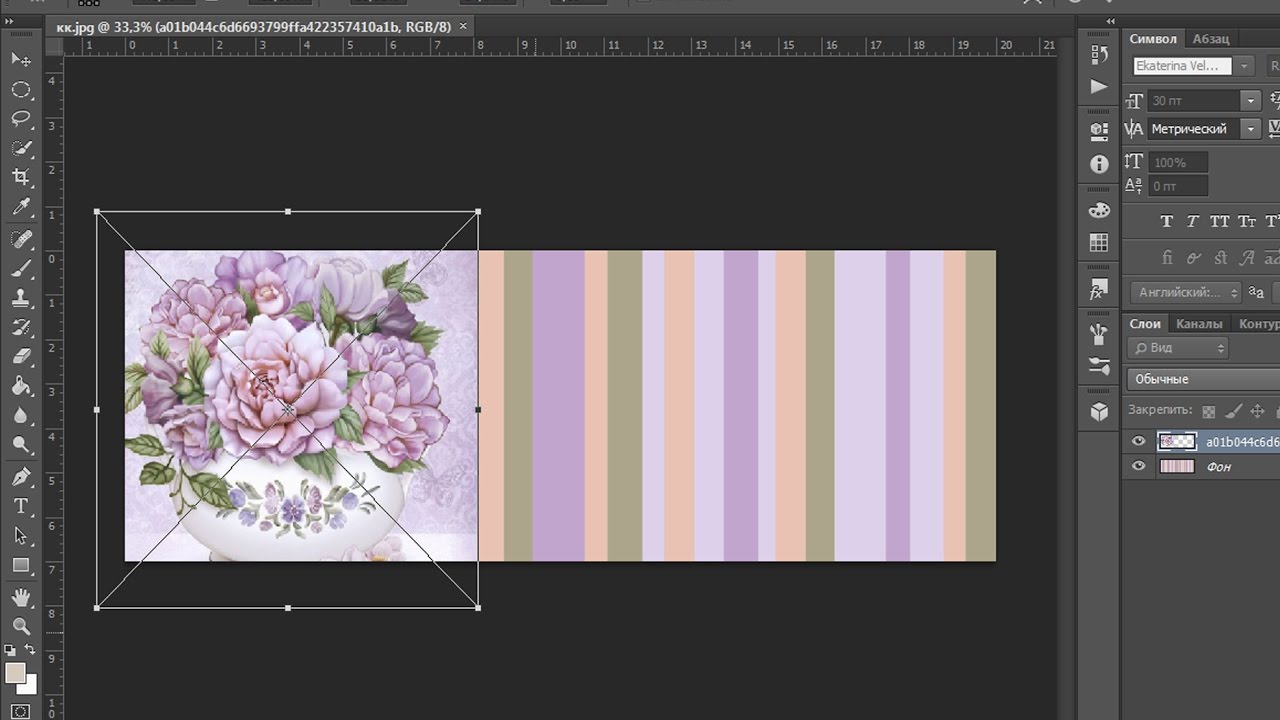Select the Zoom tool
This screenshot has width=1280, height=720.
(x=20, y=627)
